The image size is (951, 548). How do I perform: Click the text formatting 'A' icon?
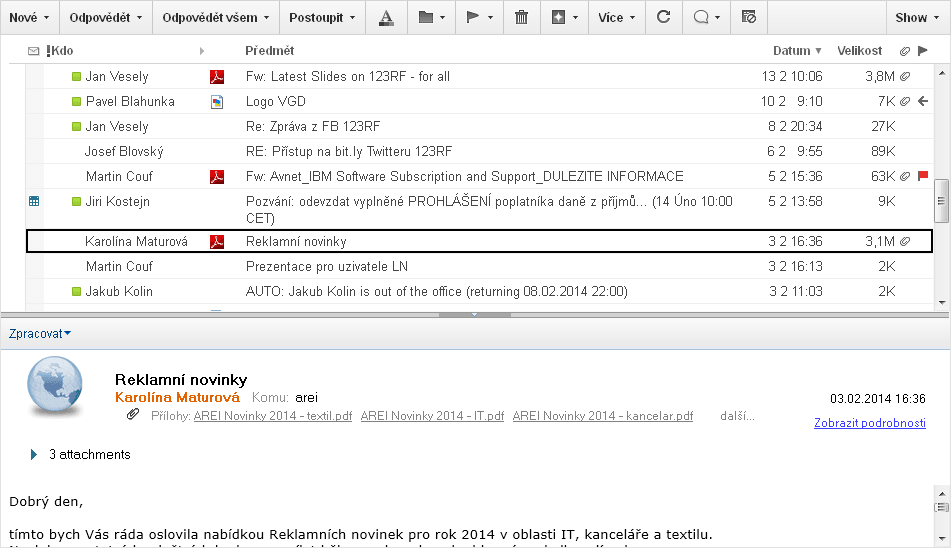click(387, 17)
